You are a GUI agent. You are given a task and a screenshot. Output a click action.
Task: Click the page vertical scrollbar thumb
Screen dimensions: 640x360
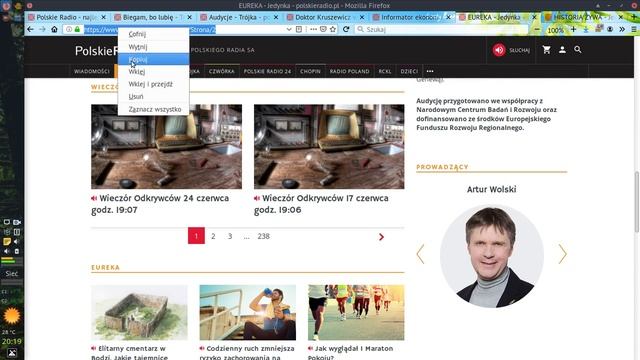(636, 202)
